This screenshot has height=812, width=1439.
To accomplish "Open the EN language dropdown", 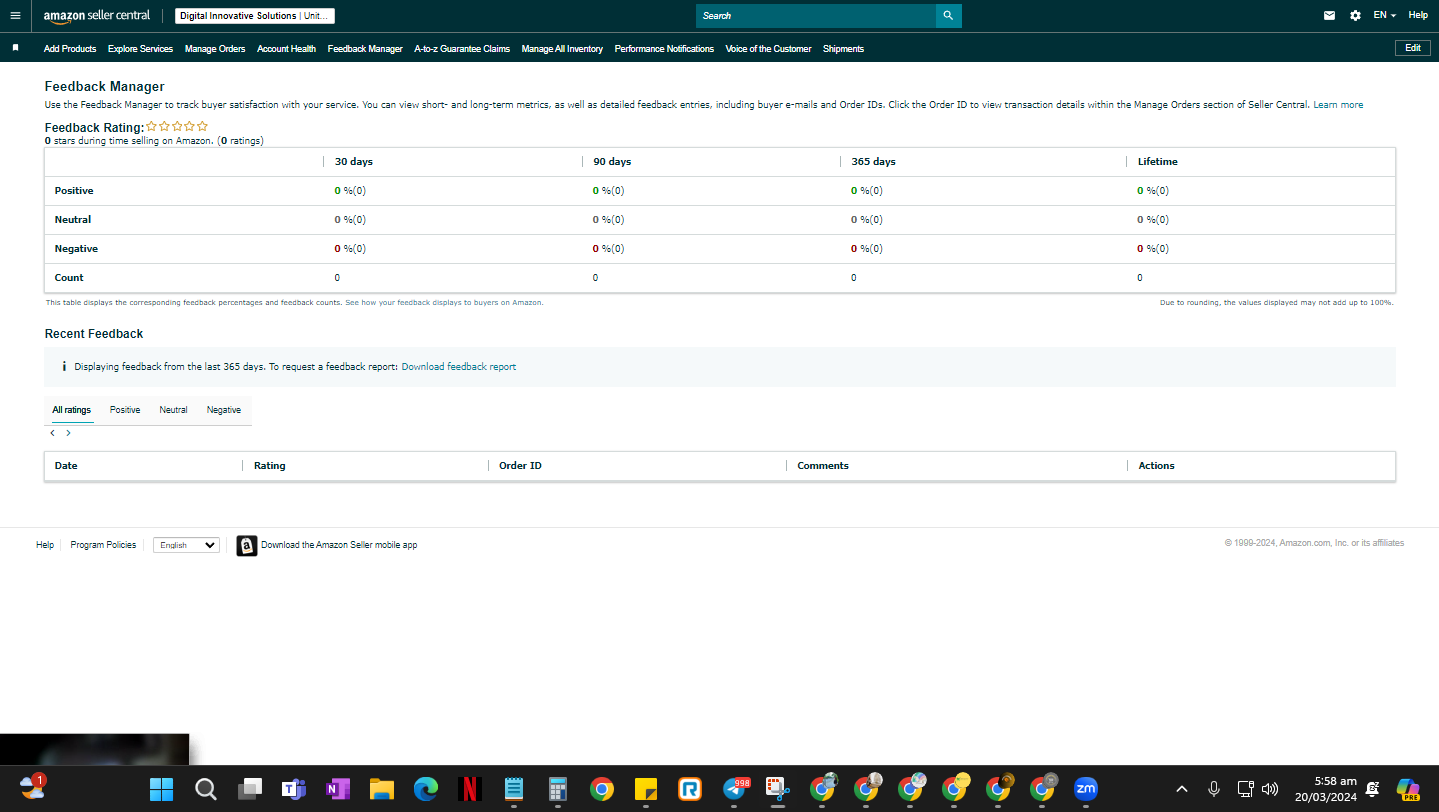I will [1384, 16].
